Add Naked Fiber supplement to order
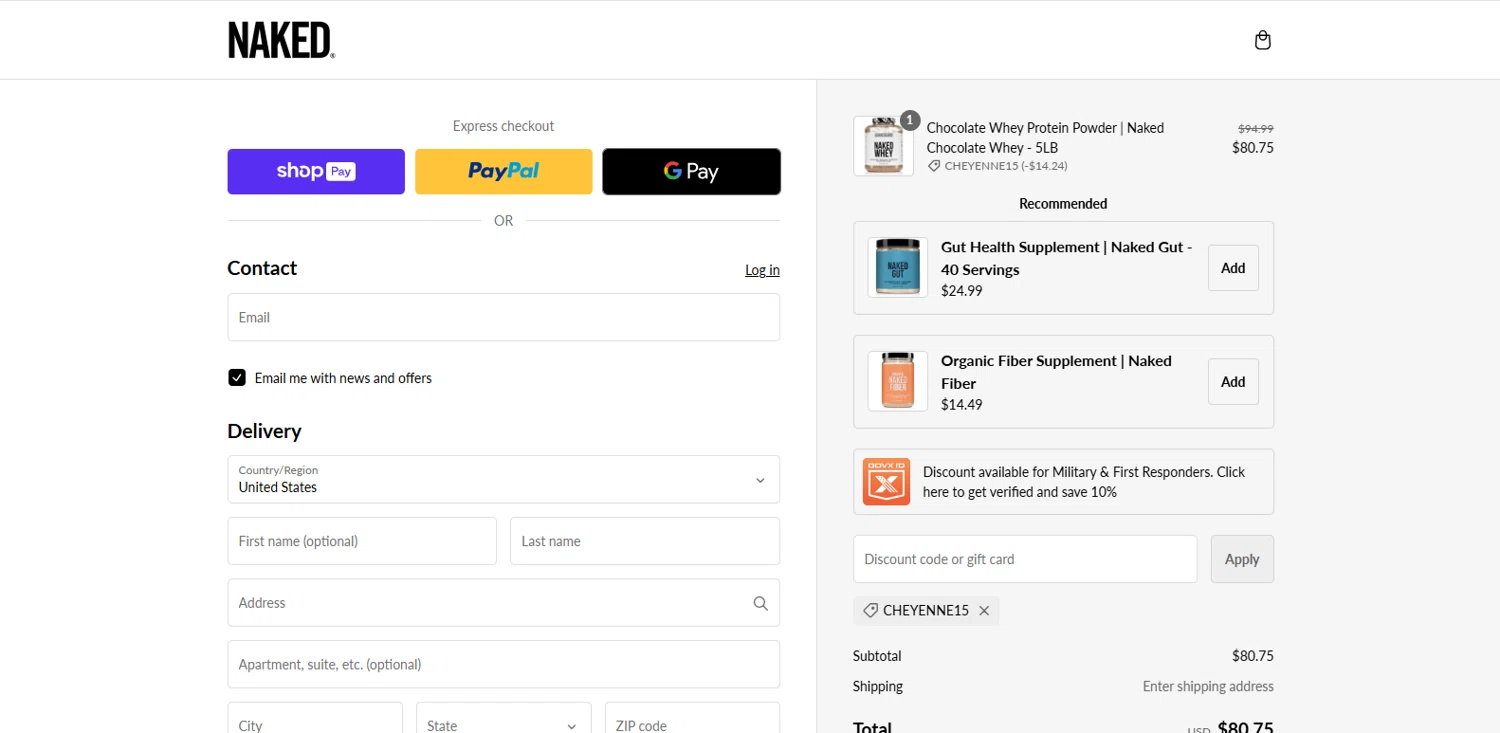Viewport: 1500px width, 733px height. coord(1233,382)
